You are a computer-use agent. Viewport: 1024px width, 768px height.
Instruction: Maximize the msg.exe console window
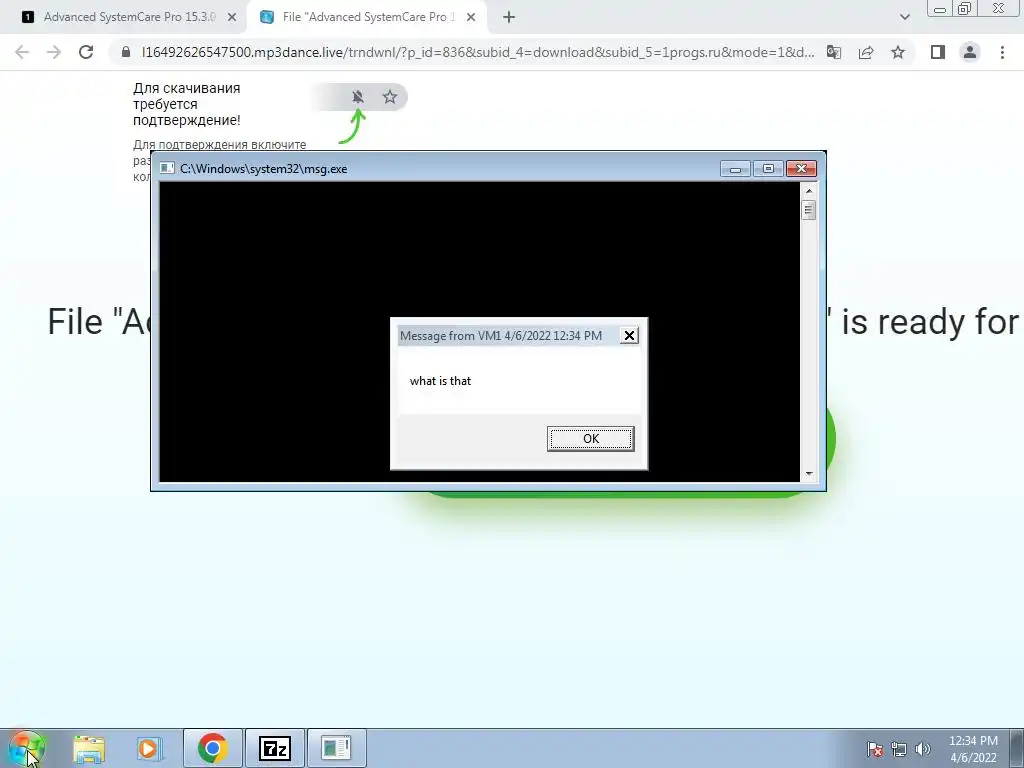[768, 169]
